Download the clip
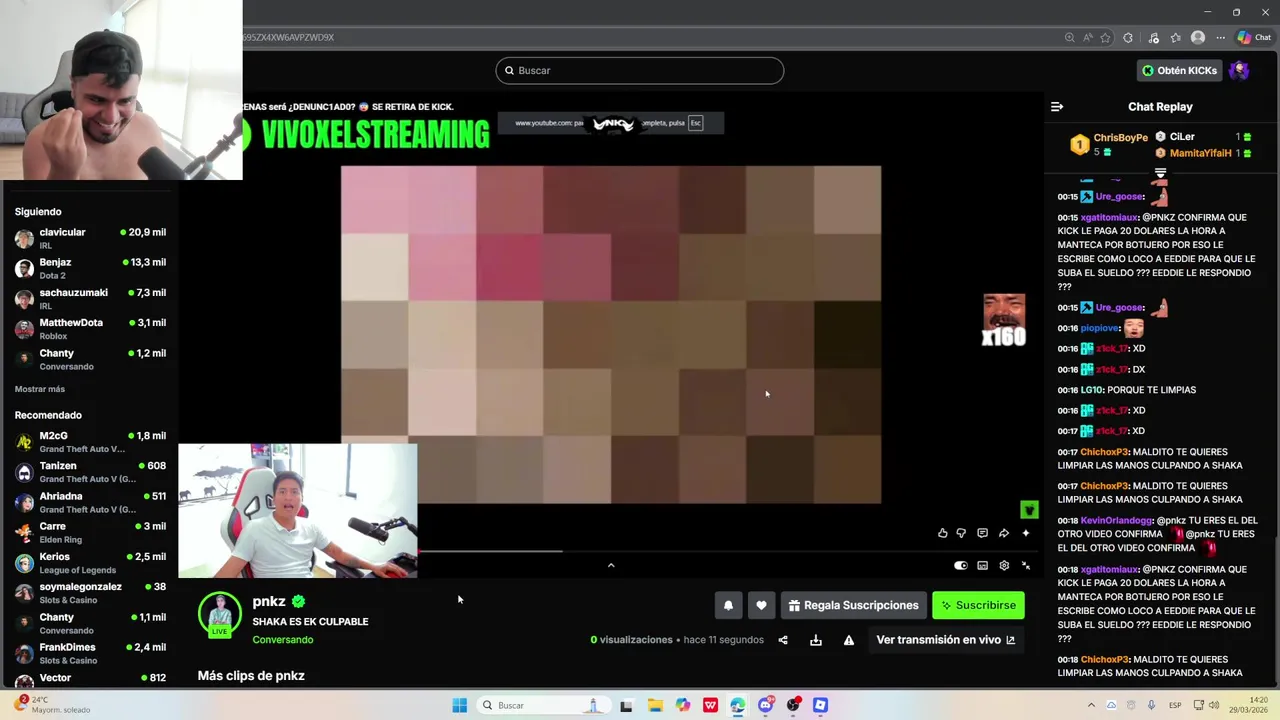Image resolution: width=1280 pixels, height=720 pixels. pyautogui.click(x=816, y=640)
